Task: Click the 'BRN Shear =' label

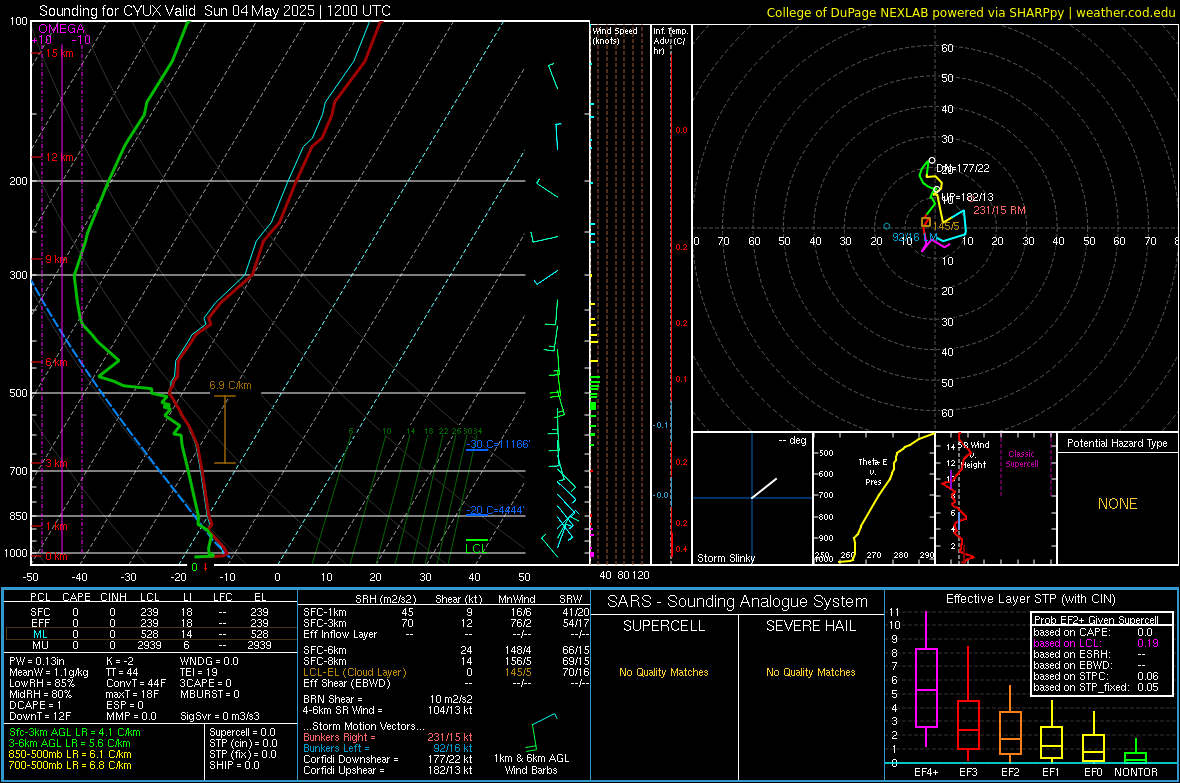Action: click(333, 699)
